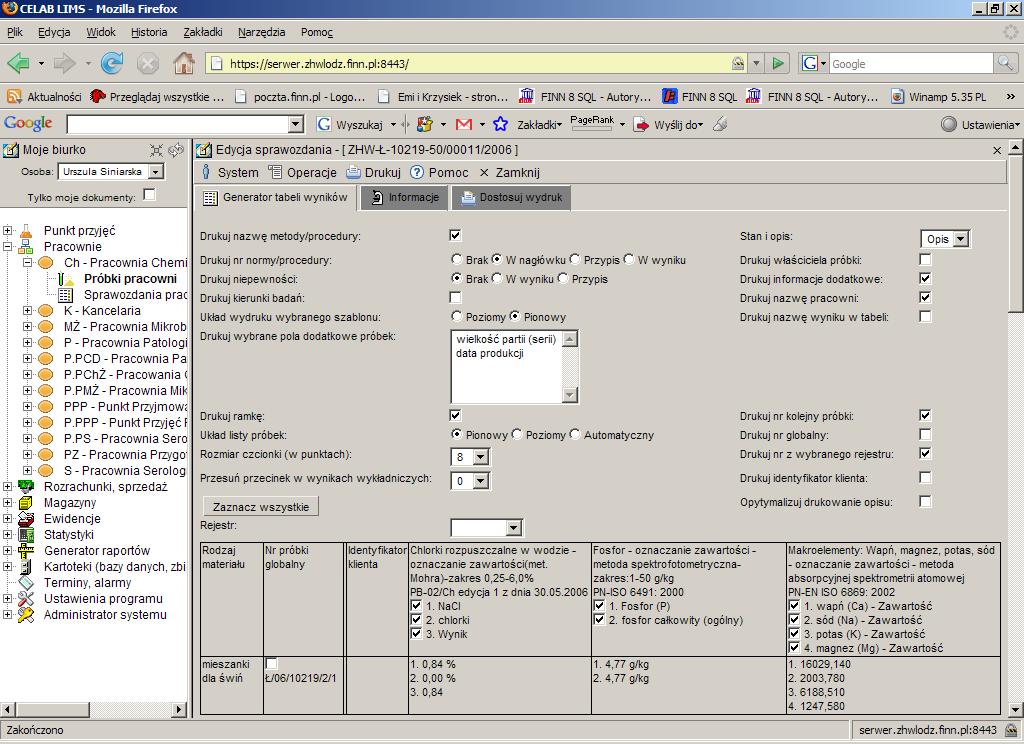This screenshot has width=1024, height=744.
Task: Click the Sprawozdania prac table icon
Action: (x=66, y=295)
